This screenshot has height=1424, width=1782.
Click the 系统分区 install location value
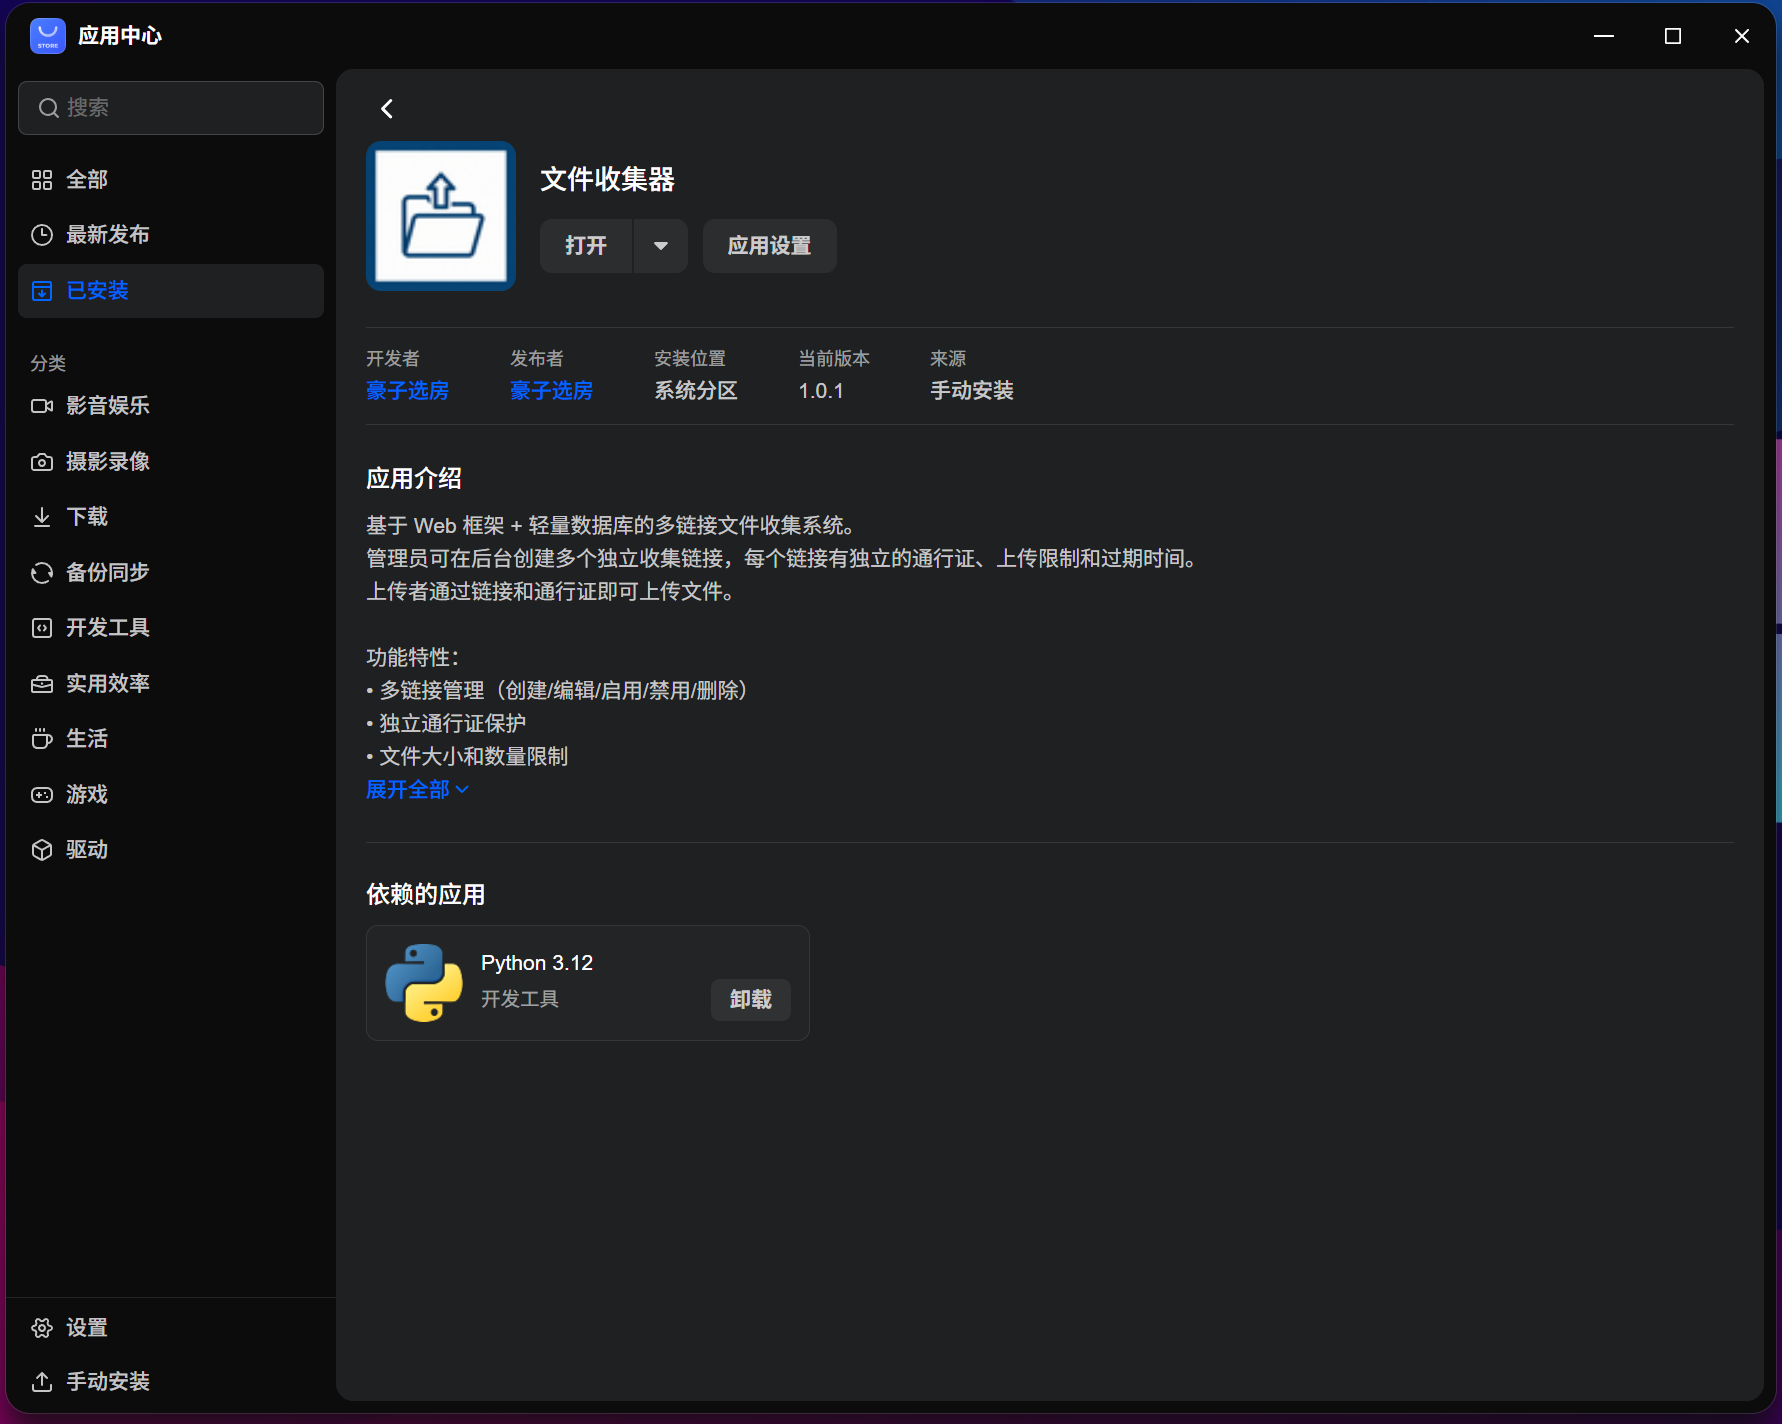pyautogui.click(x=696, y=391)
